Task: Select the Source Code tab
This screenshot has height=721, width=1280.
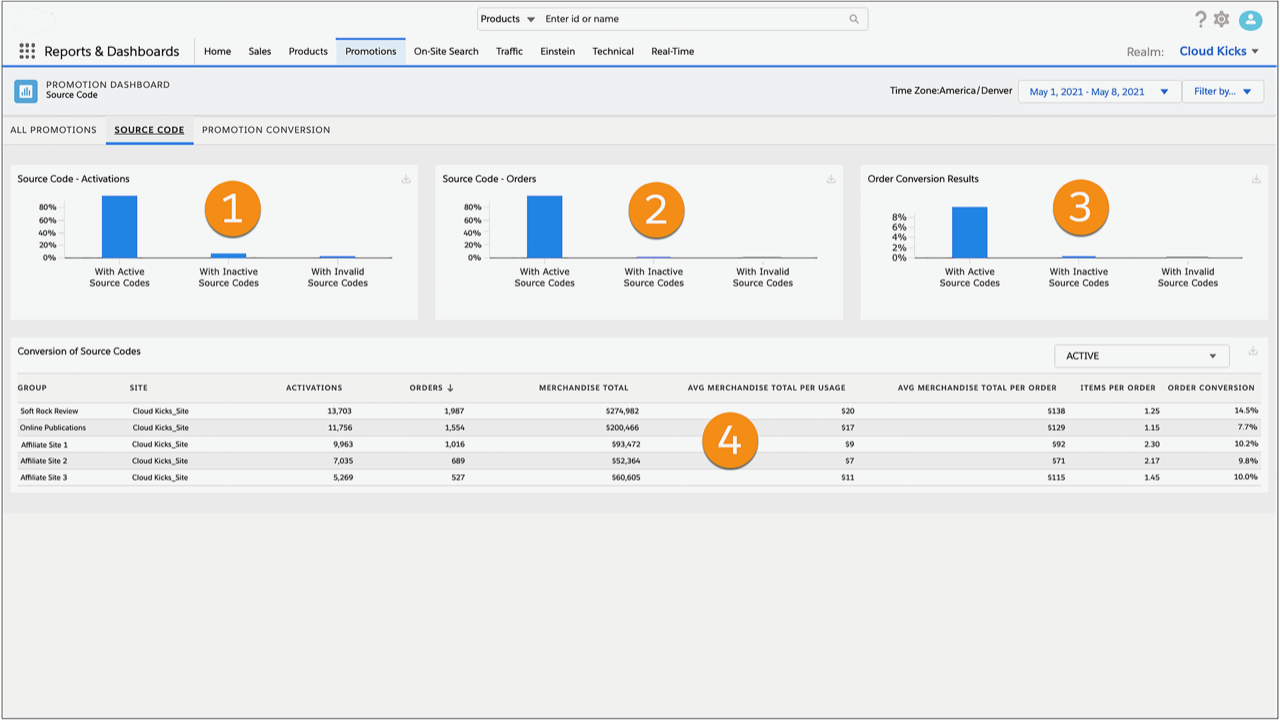Action: pyautogui.click(x=149, y=130)
